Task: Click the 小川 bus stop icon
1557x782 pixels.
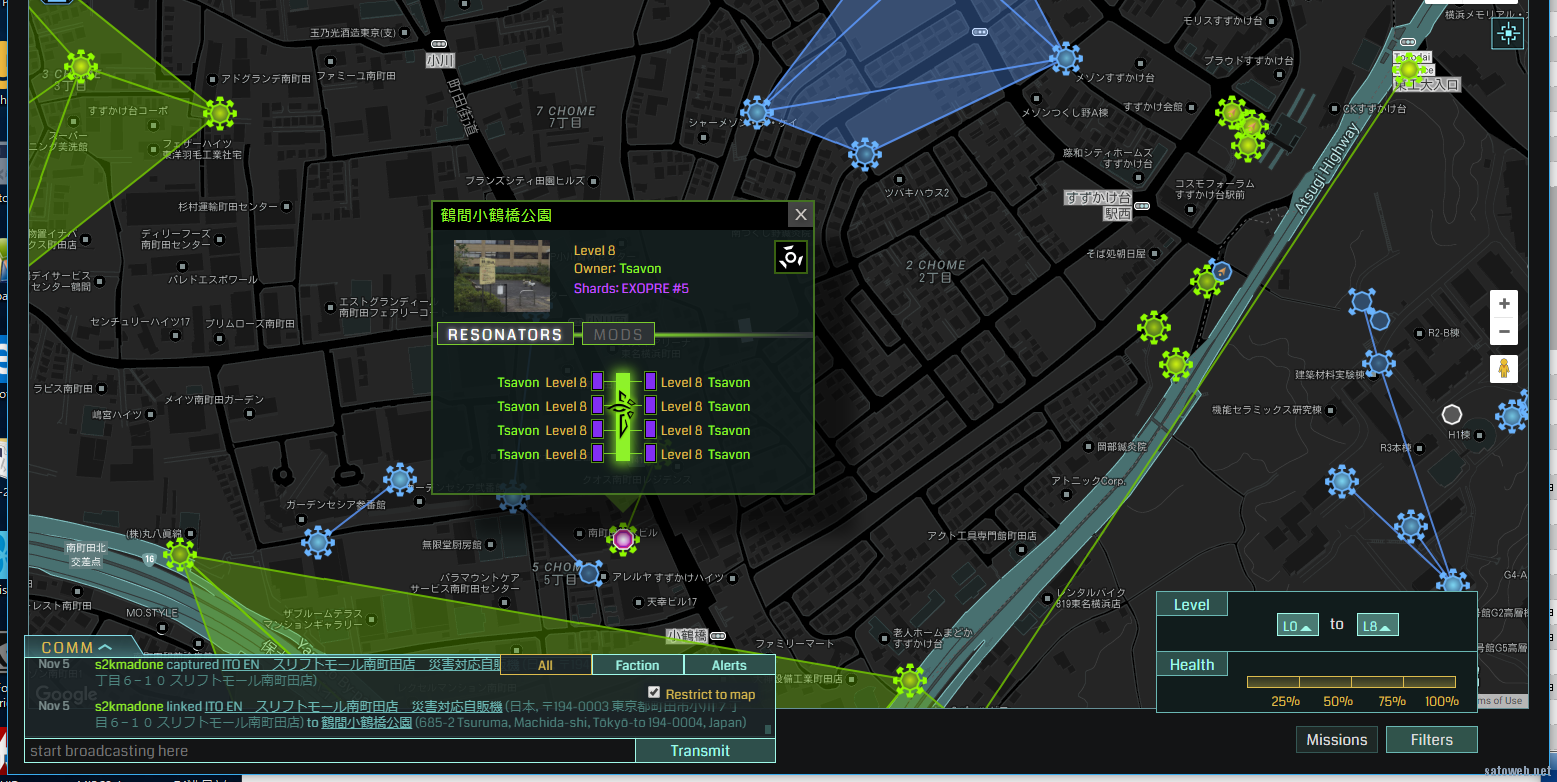Action: 439,44
